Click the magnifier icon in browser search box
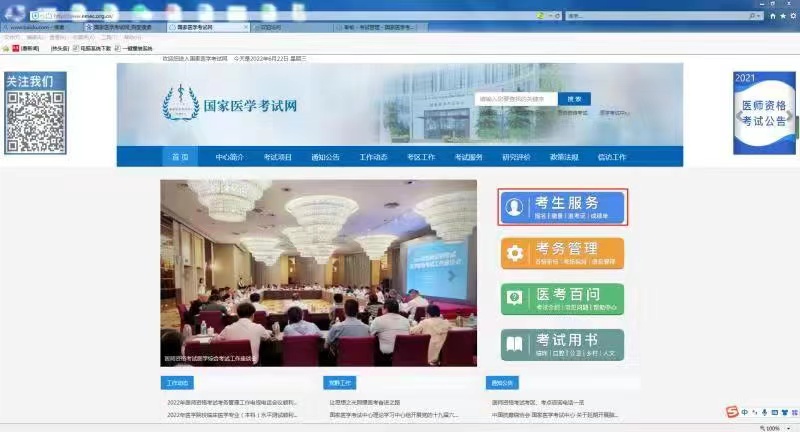Viewport: 800px width, 432px height. 753,16
